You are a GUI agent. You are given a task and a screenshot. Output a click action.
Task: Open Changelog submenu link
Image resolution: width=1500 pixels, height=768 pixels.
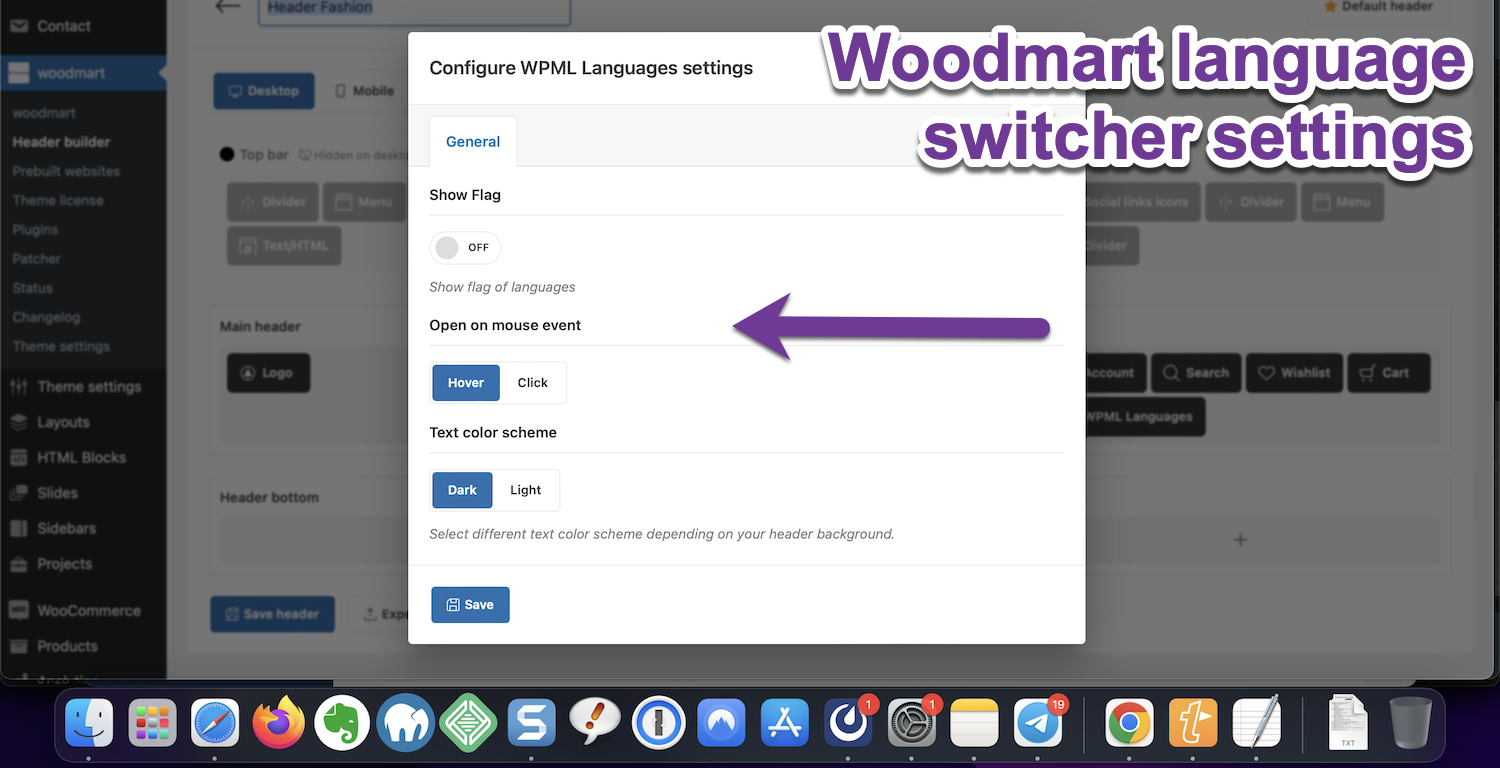pos(46,317)
